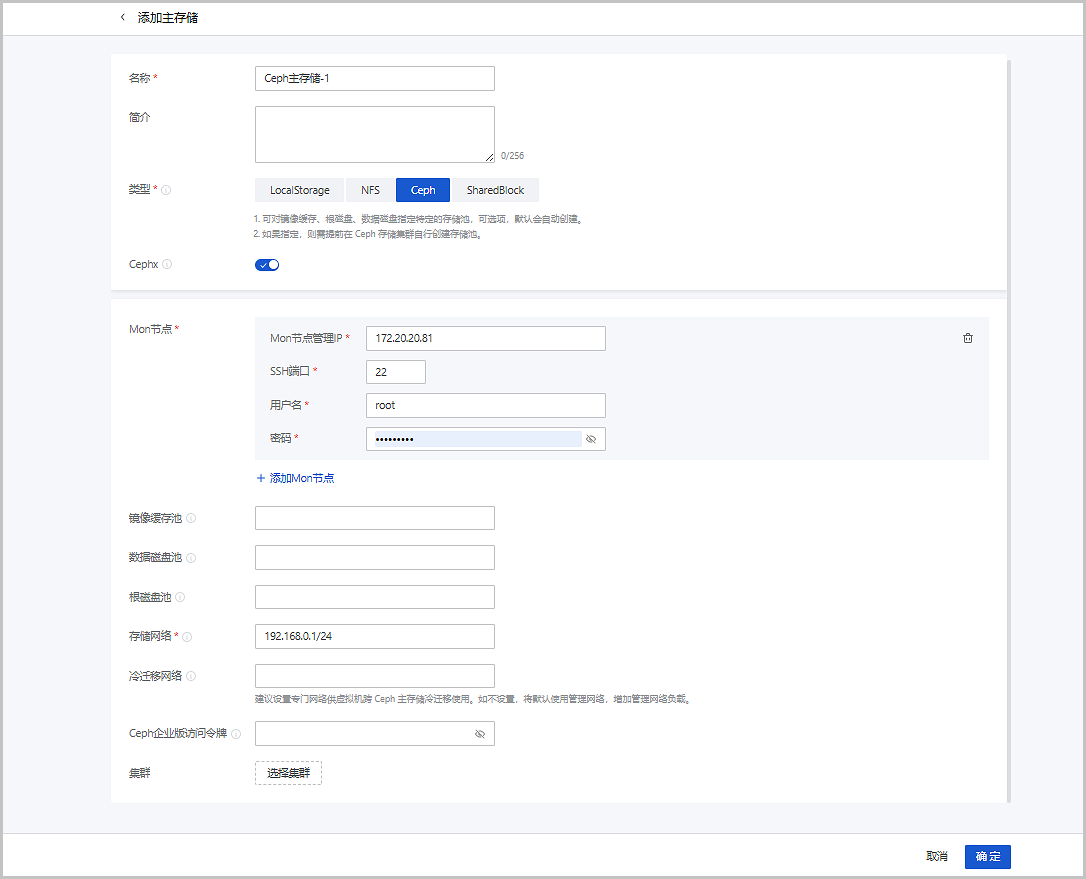This screenshot has width=1086, height=879.
Task: Click 取消 to cancel
Action: [937, 857]
